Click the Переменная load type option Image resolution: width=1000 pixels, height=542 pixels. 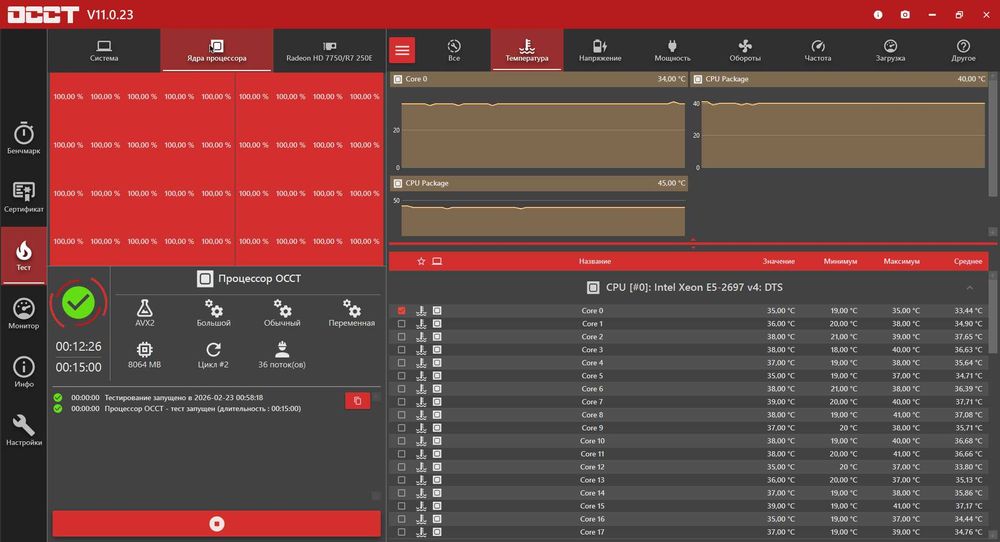[351, 312]
